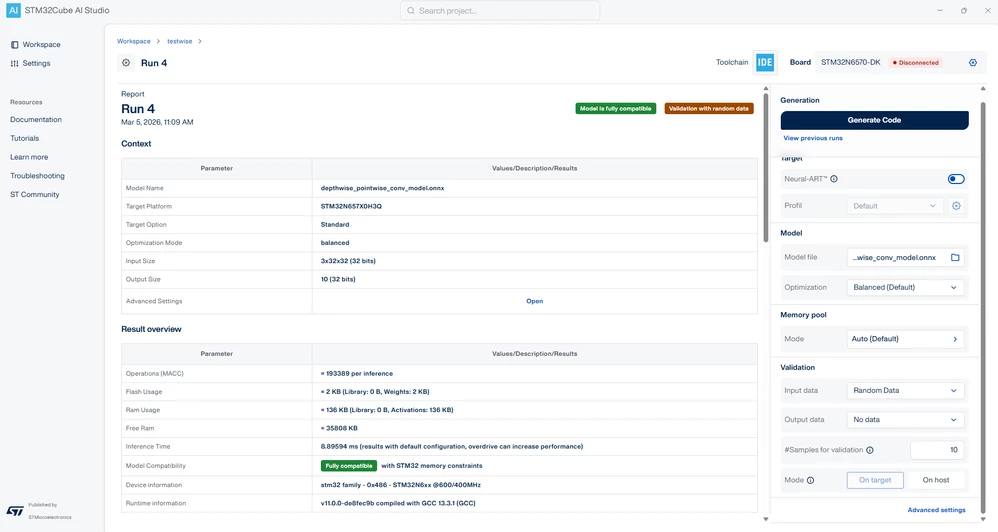
Task: Open the Troubleshooting resource
Action: point(37,176)
